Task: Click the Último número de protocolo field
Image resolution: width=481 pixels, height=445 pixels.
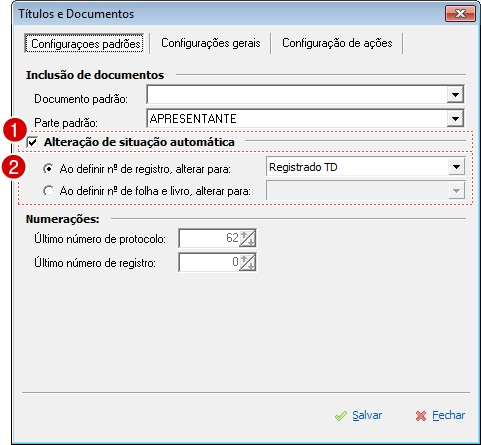Action: (209, 238)
